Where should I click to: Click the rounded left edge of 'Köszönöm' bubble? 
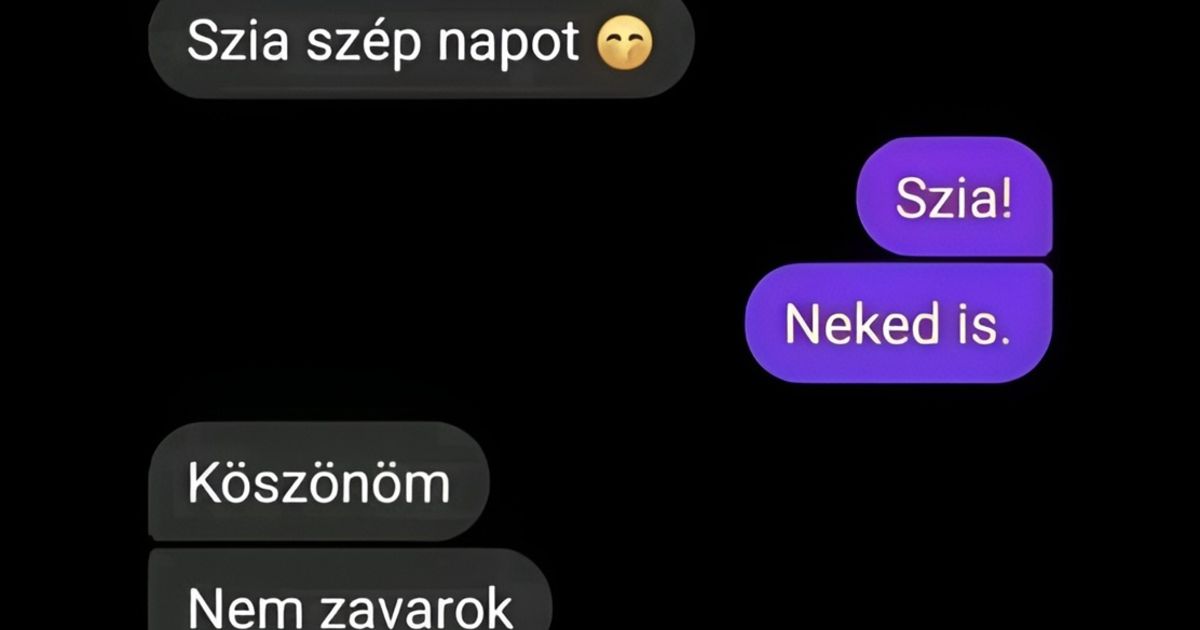tap(160, 483)
